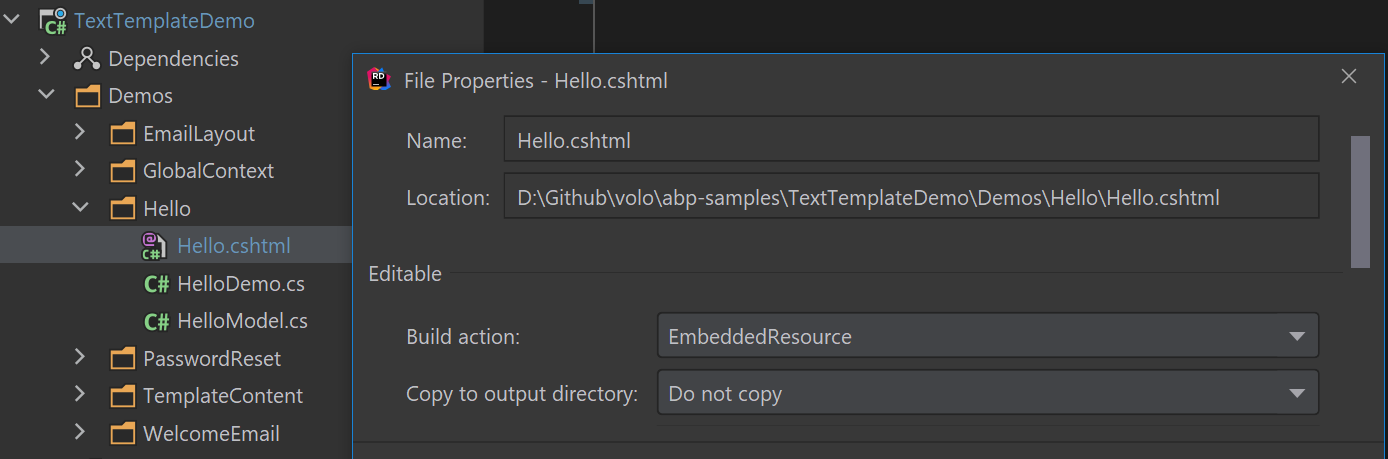Collapse the TextTemplateDemo project node
The width and height of the screenshot is (1388, 459).
[12, 20]
